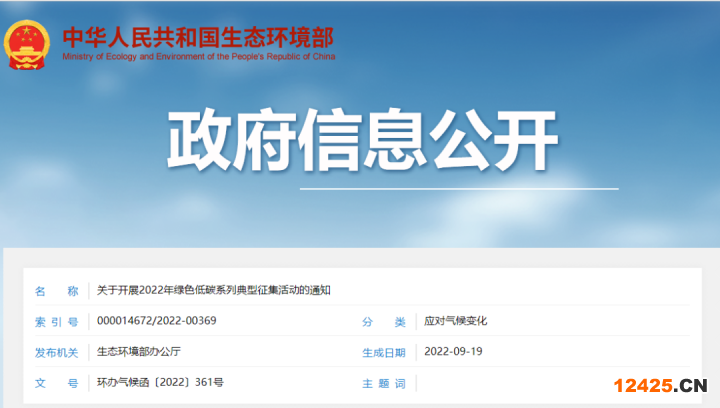Select index number 000014672/2022-00369
This screenshot has height=408, width=720.
point(157,320)
